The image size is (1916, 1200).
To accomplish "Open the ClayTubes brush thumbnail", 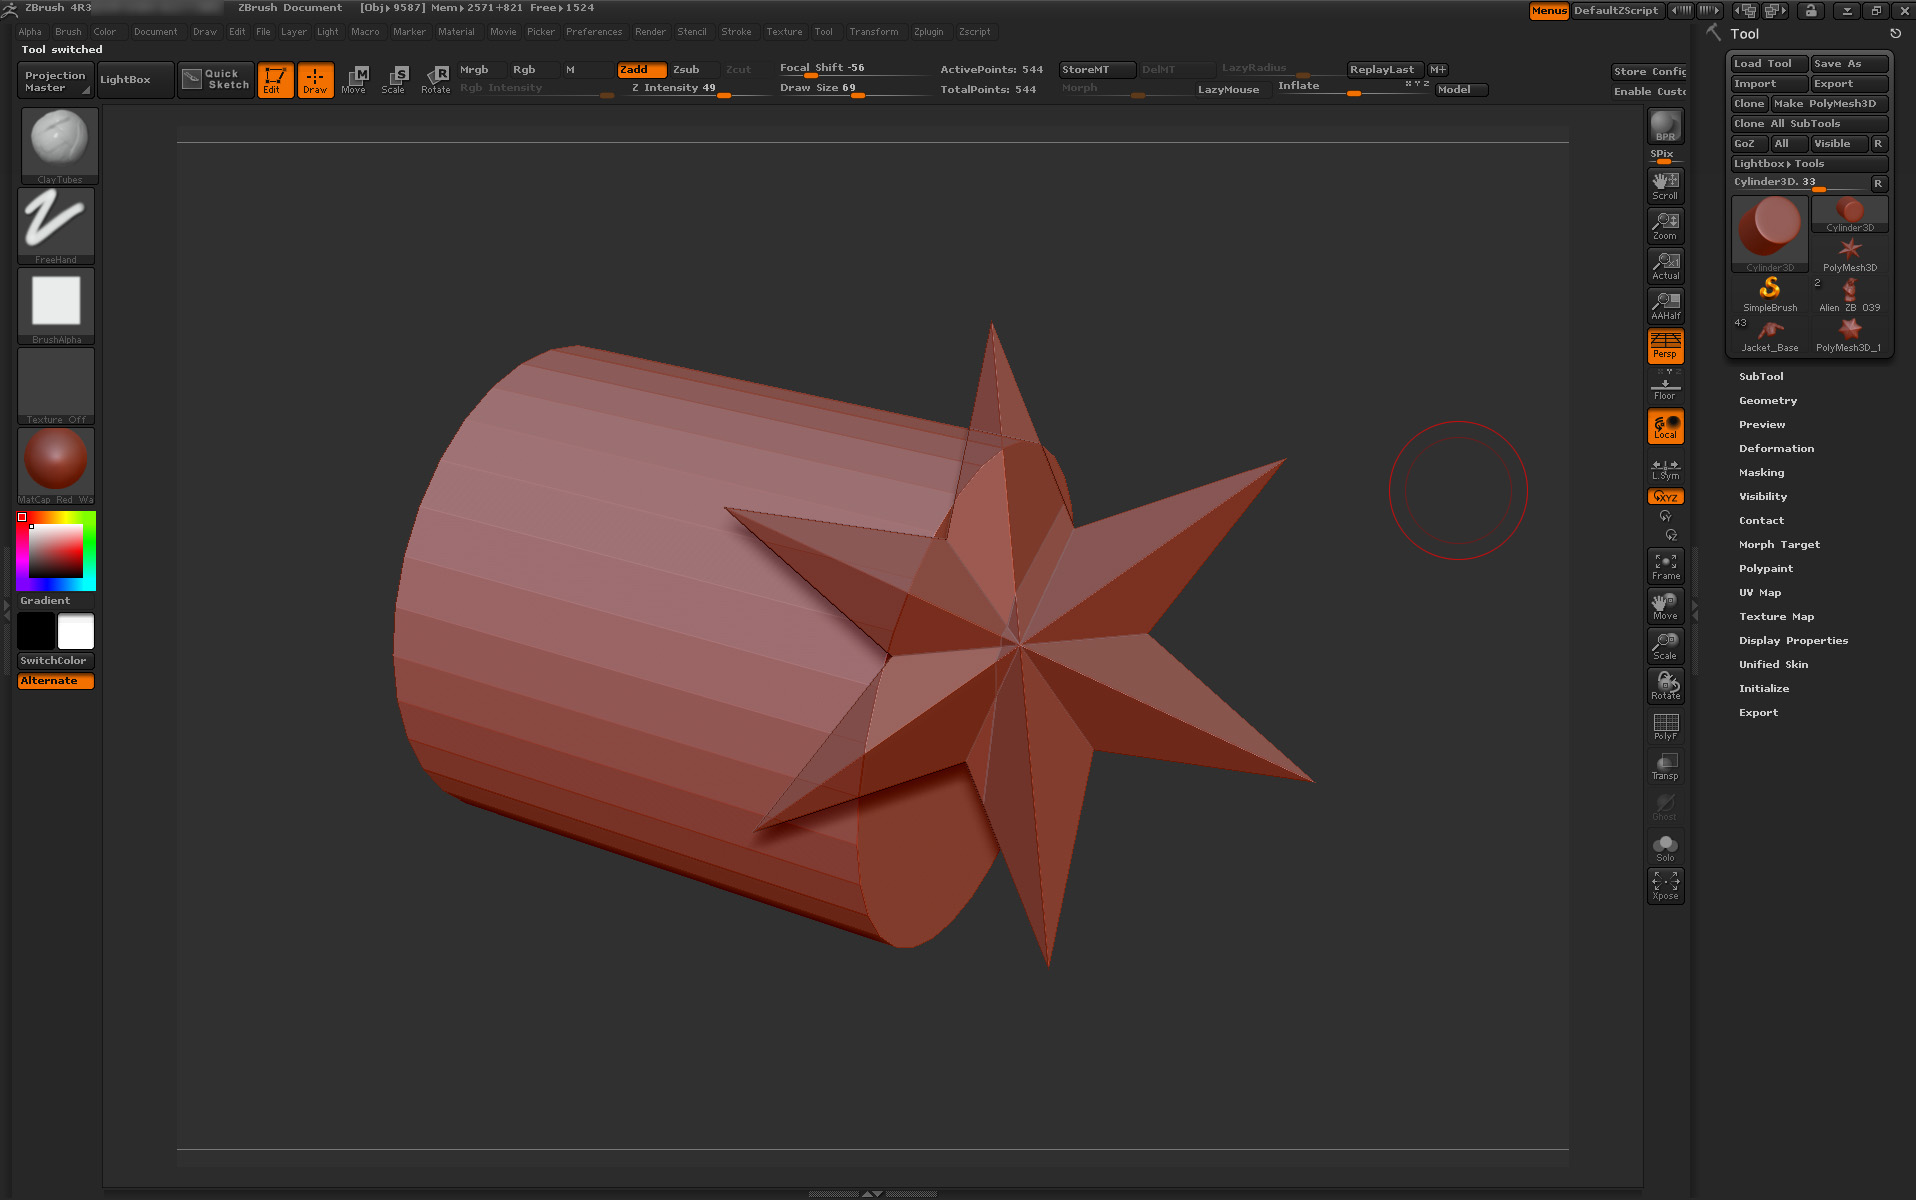I will pyautogui.click(x=59, y=144).
